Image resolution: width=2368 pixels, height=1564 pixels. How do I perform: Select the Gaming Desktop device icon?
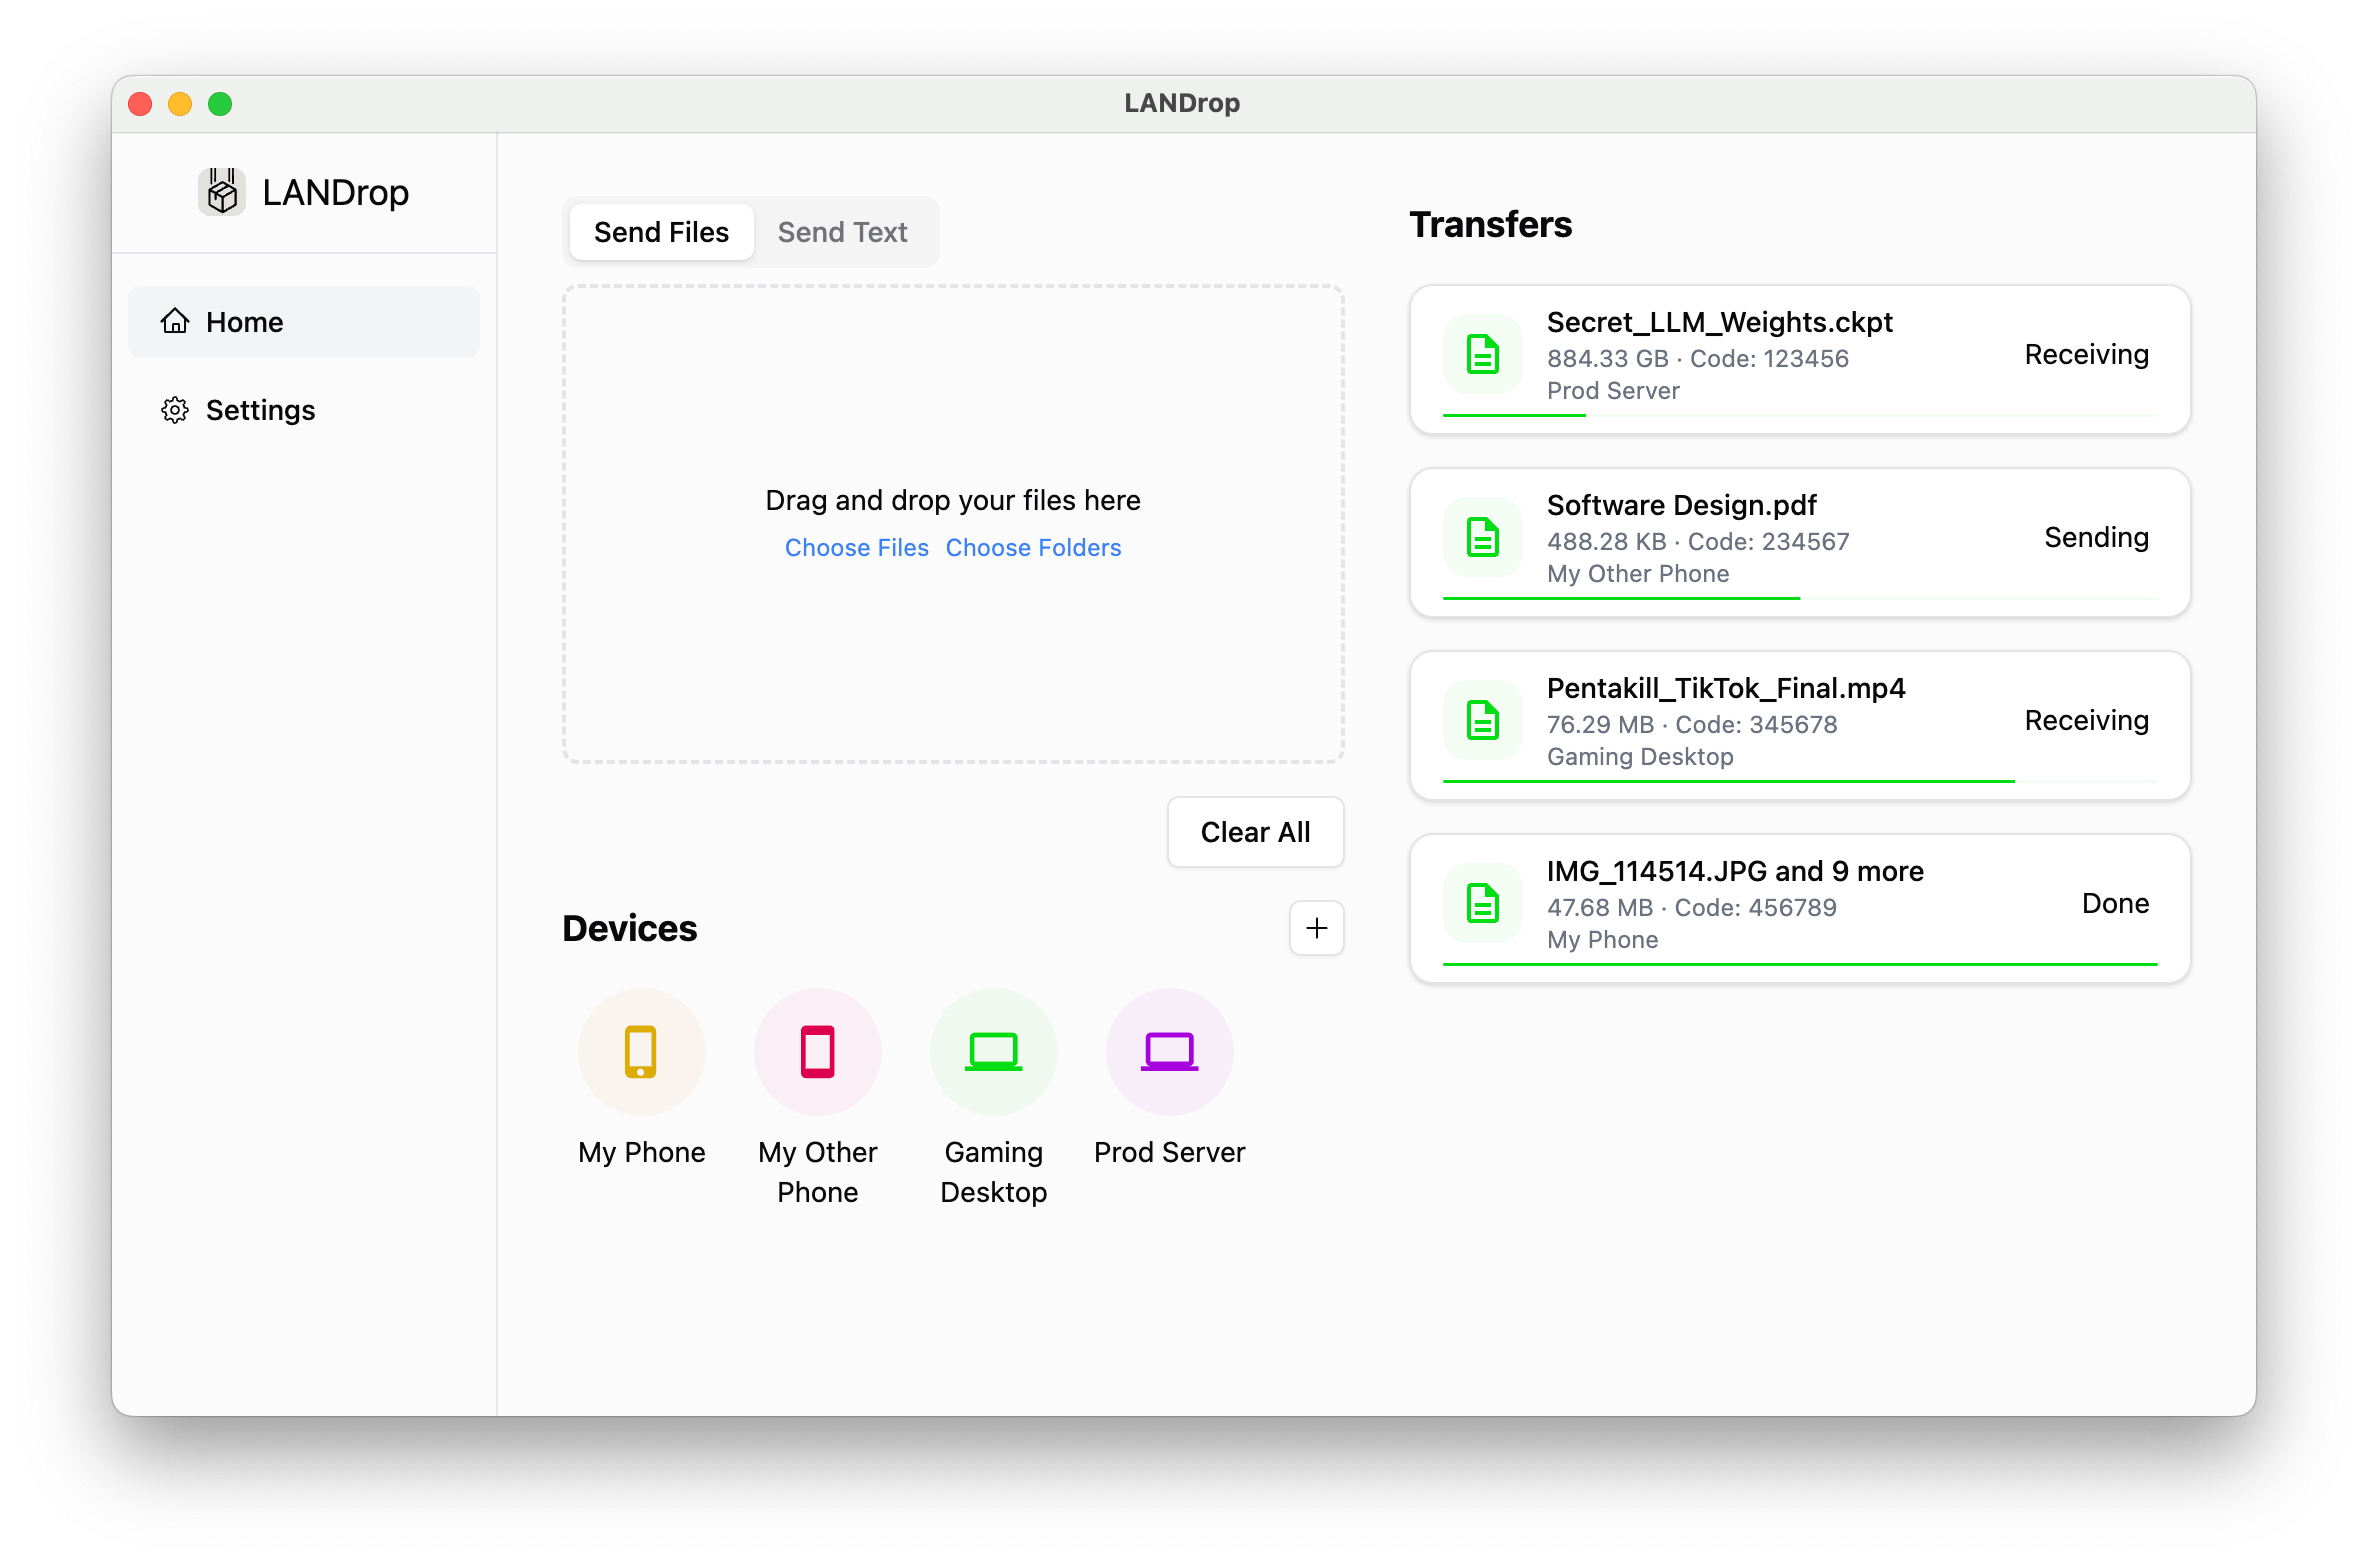click(x=993, y=1051)
